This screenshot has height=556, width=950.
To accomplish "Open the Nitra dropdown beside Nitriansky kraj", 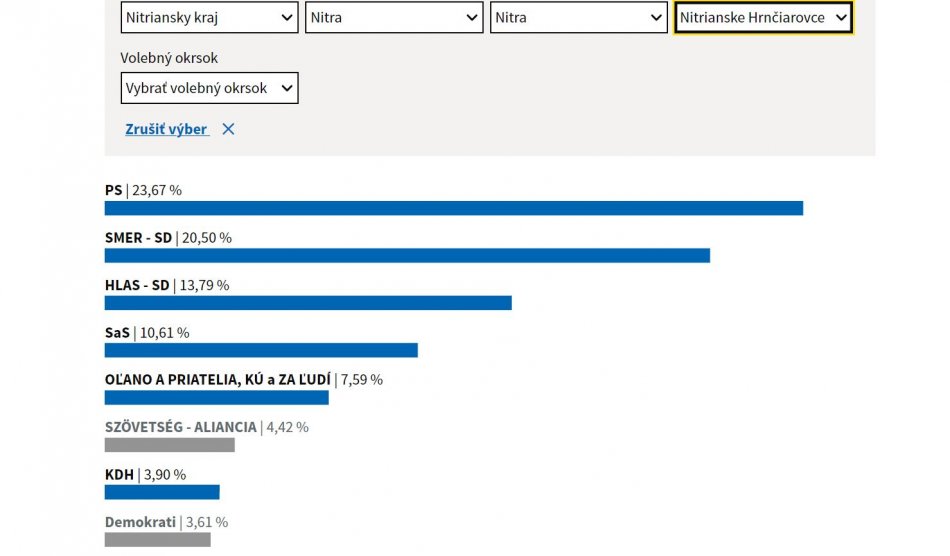I will (394, 18).
